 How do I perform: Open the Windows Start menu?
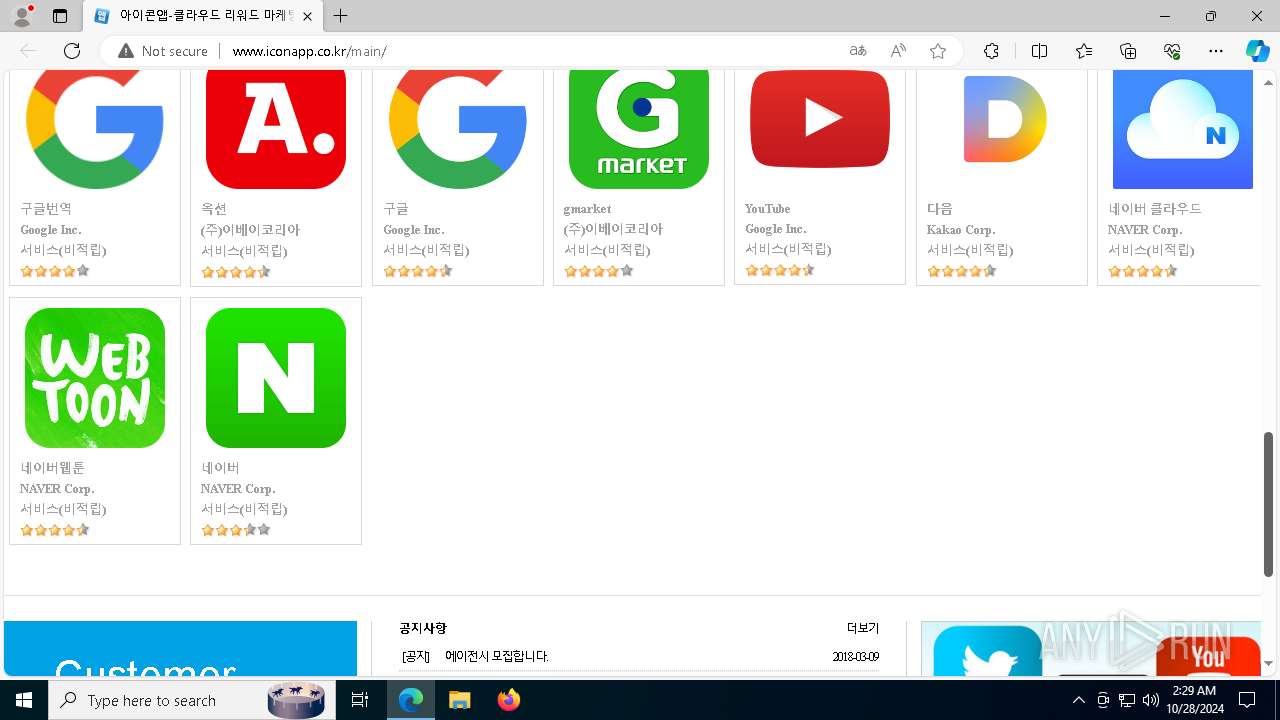tap(24, 700)
